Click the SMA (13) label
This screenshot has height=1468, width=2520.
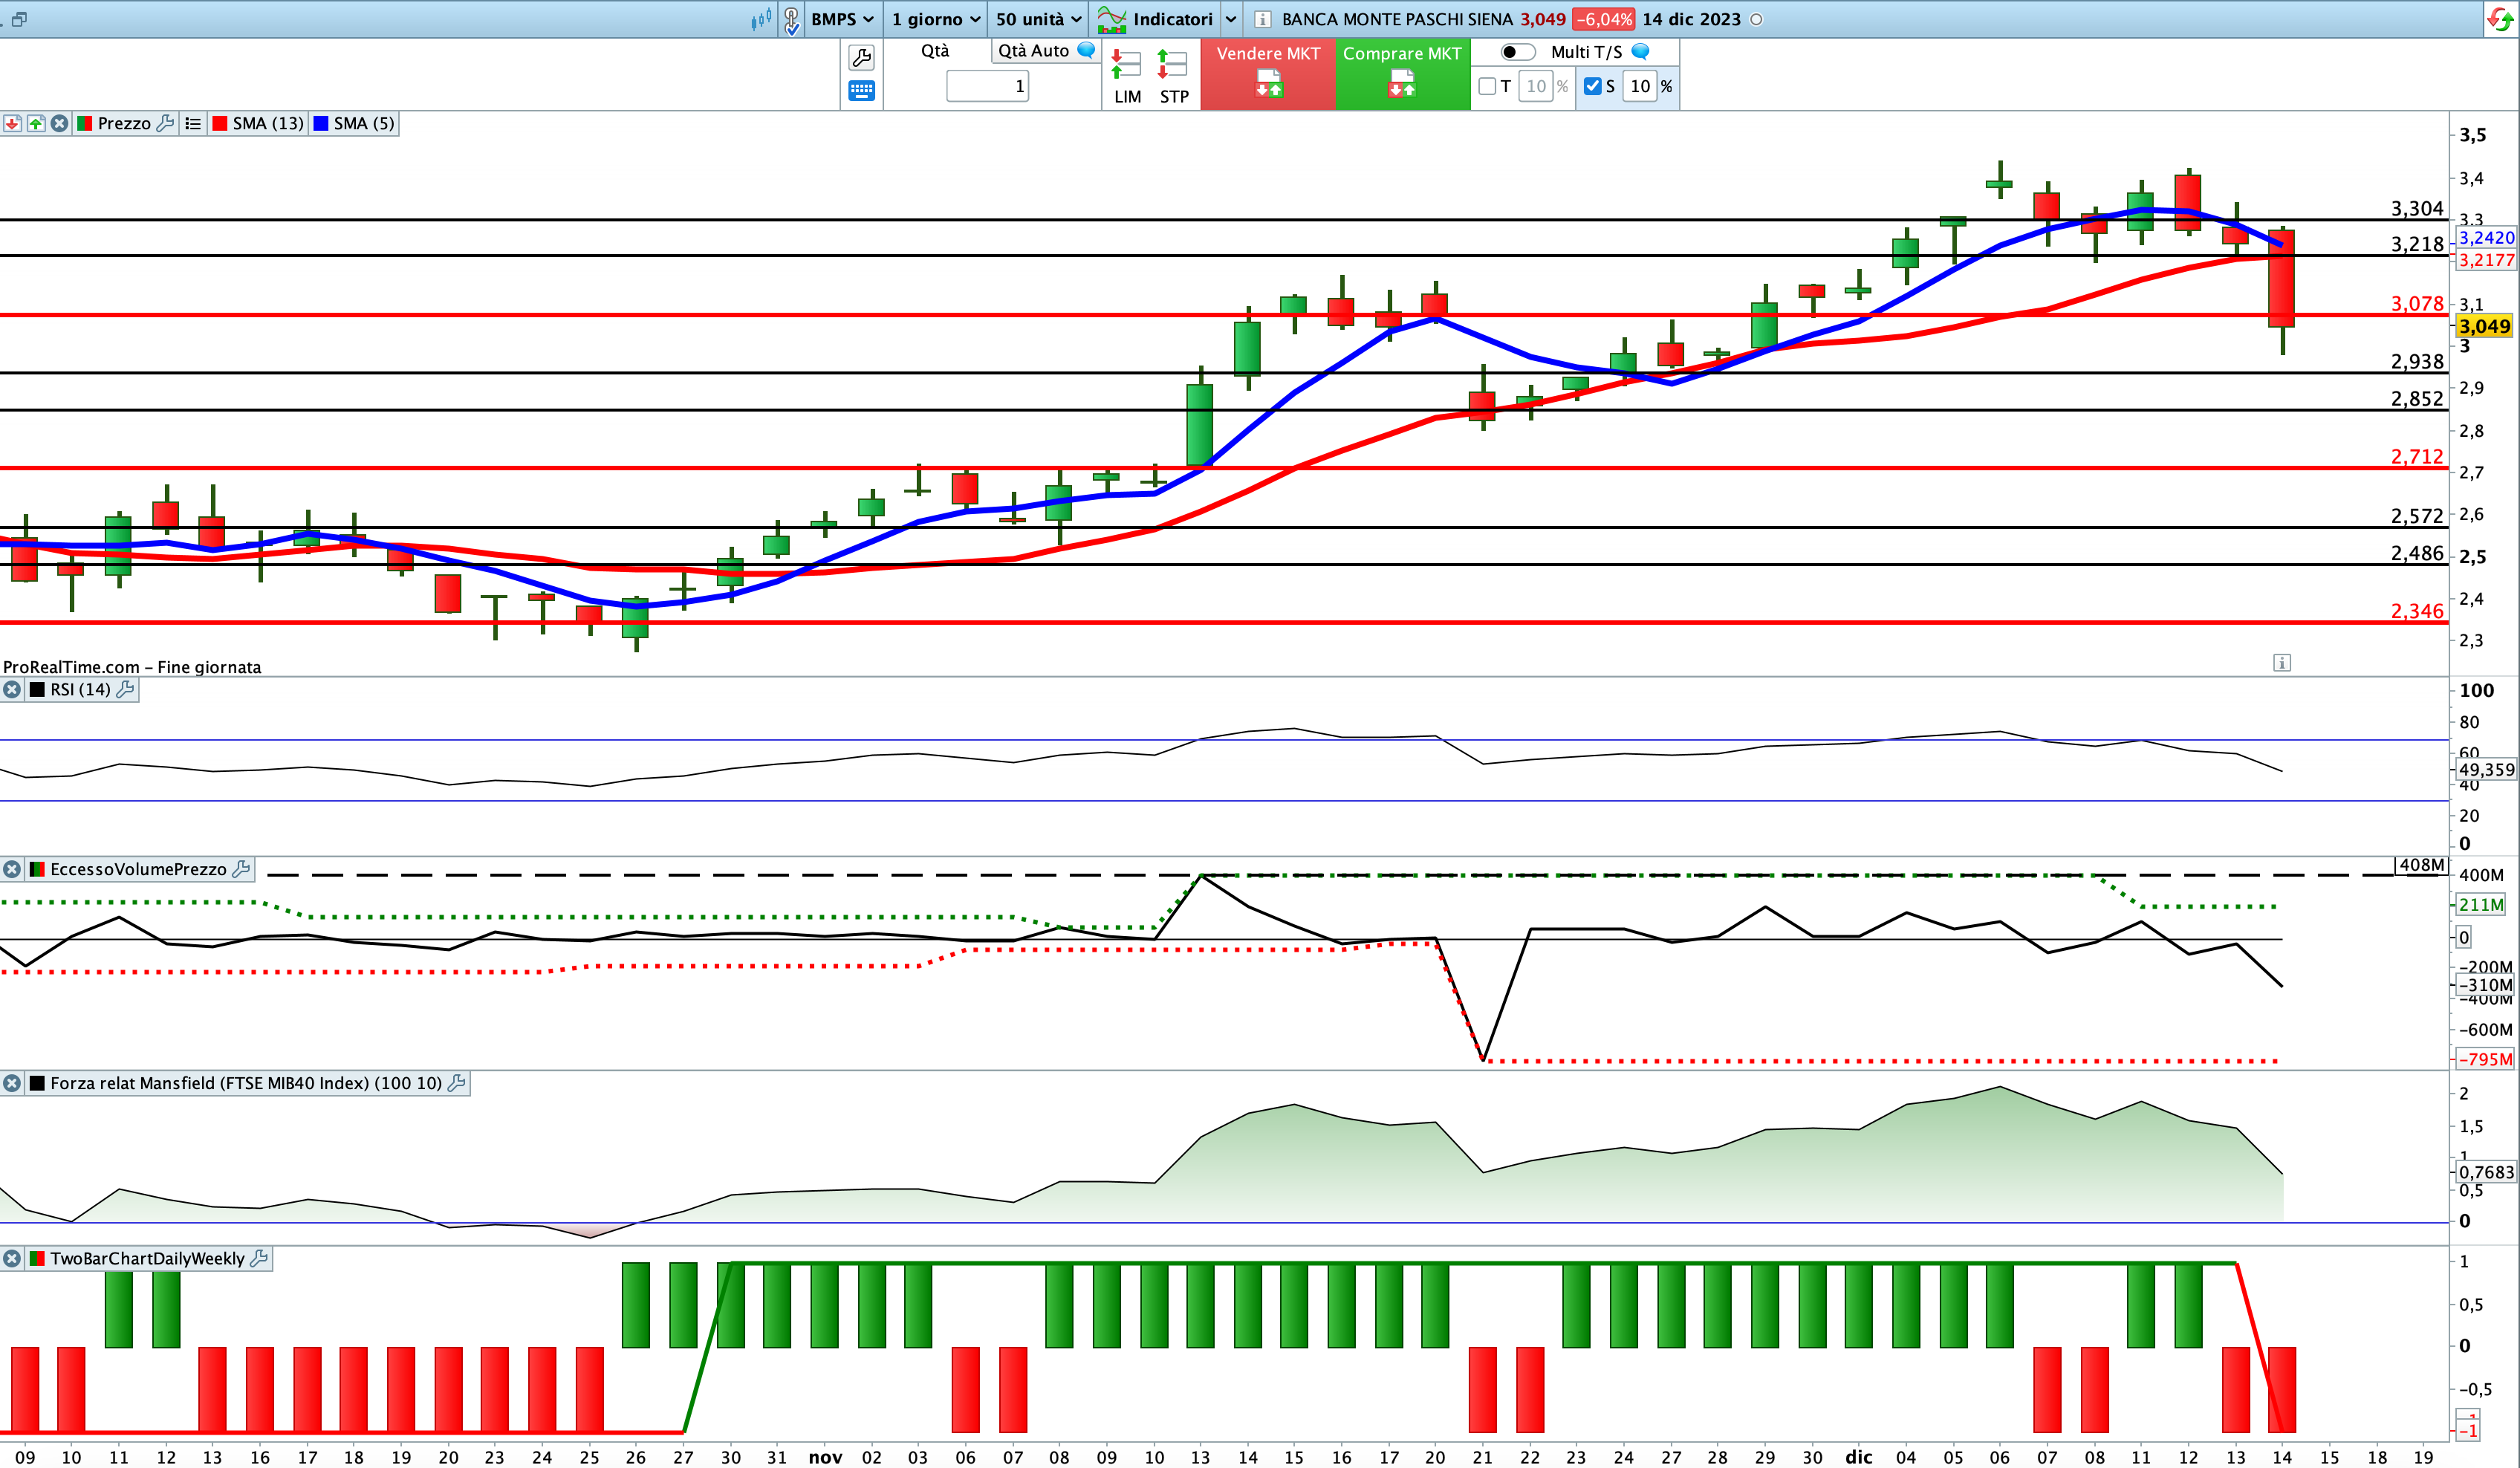(x=268, y=123)
